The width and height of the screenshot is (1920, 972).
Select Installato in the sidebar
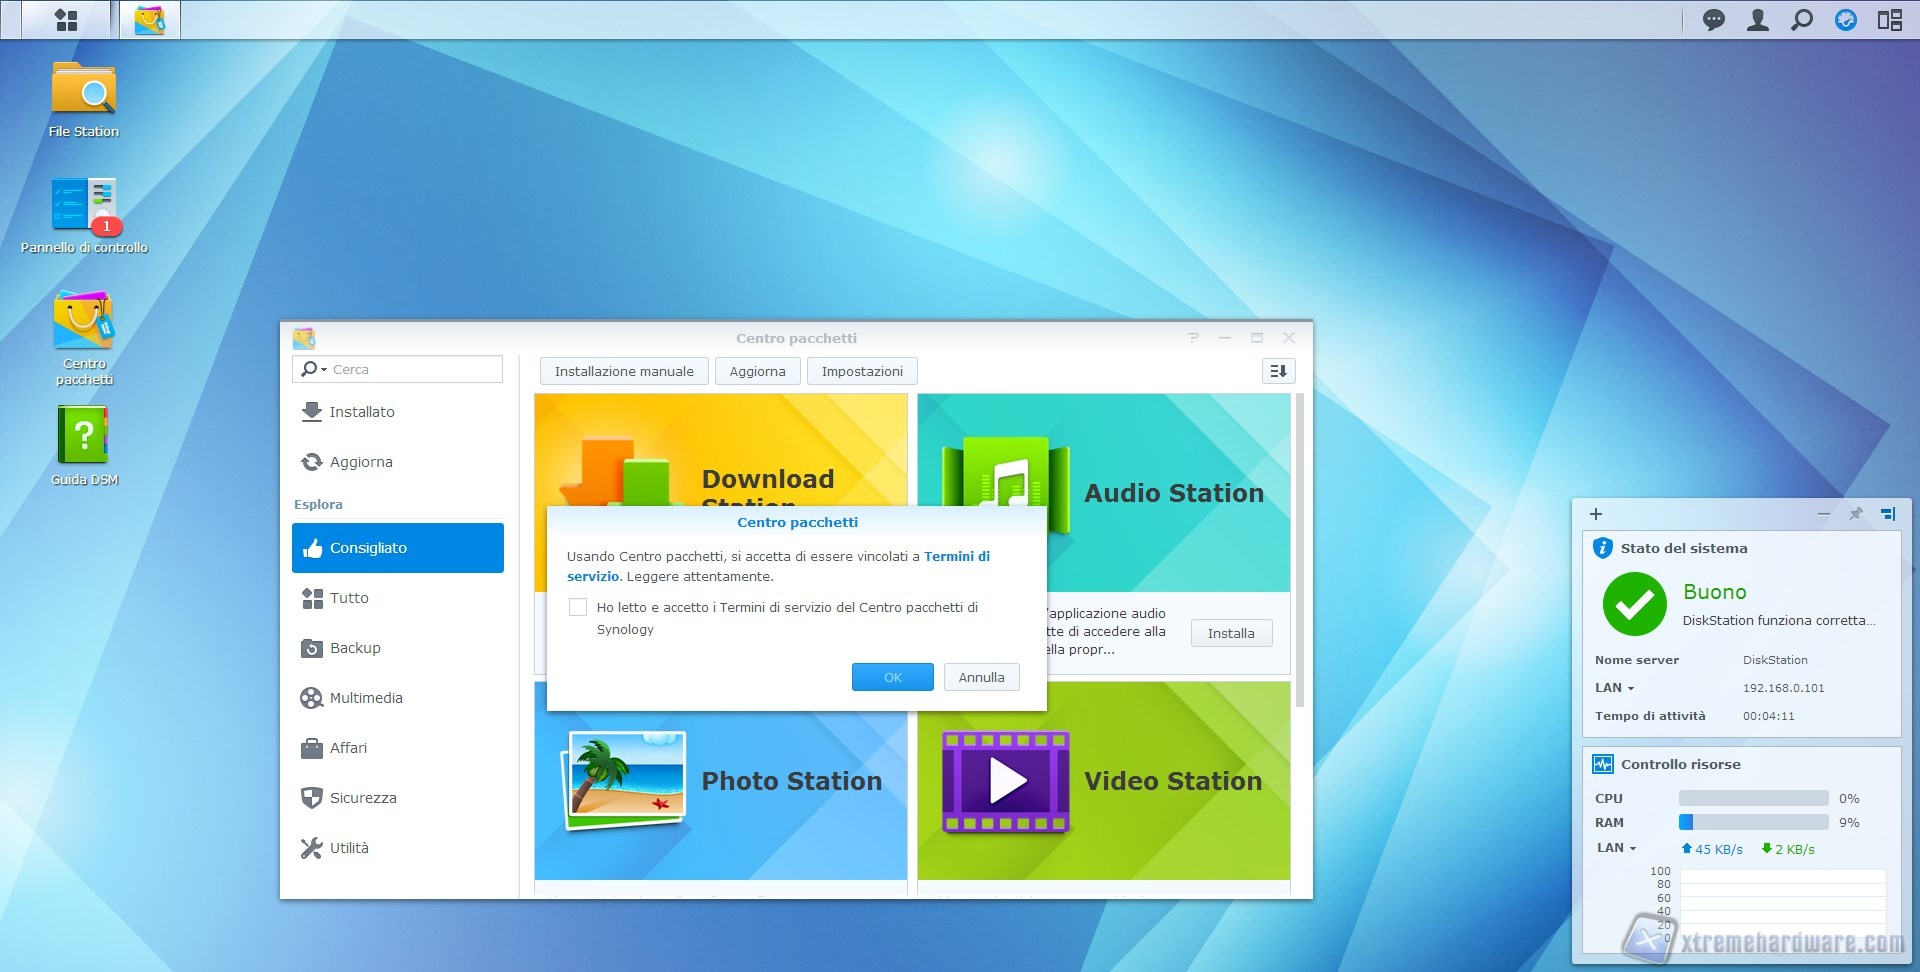[x=362, y=412]
